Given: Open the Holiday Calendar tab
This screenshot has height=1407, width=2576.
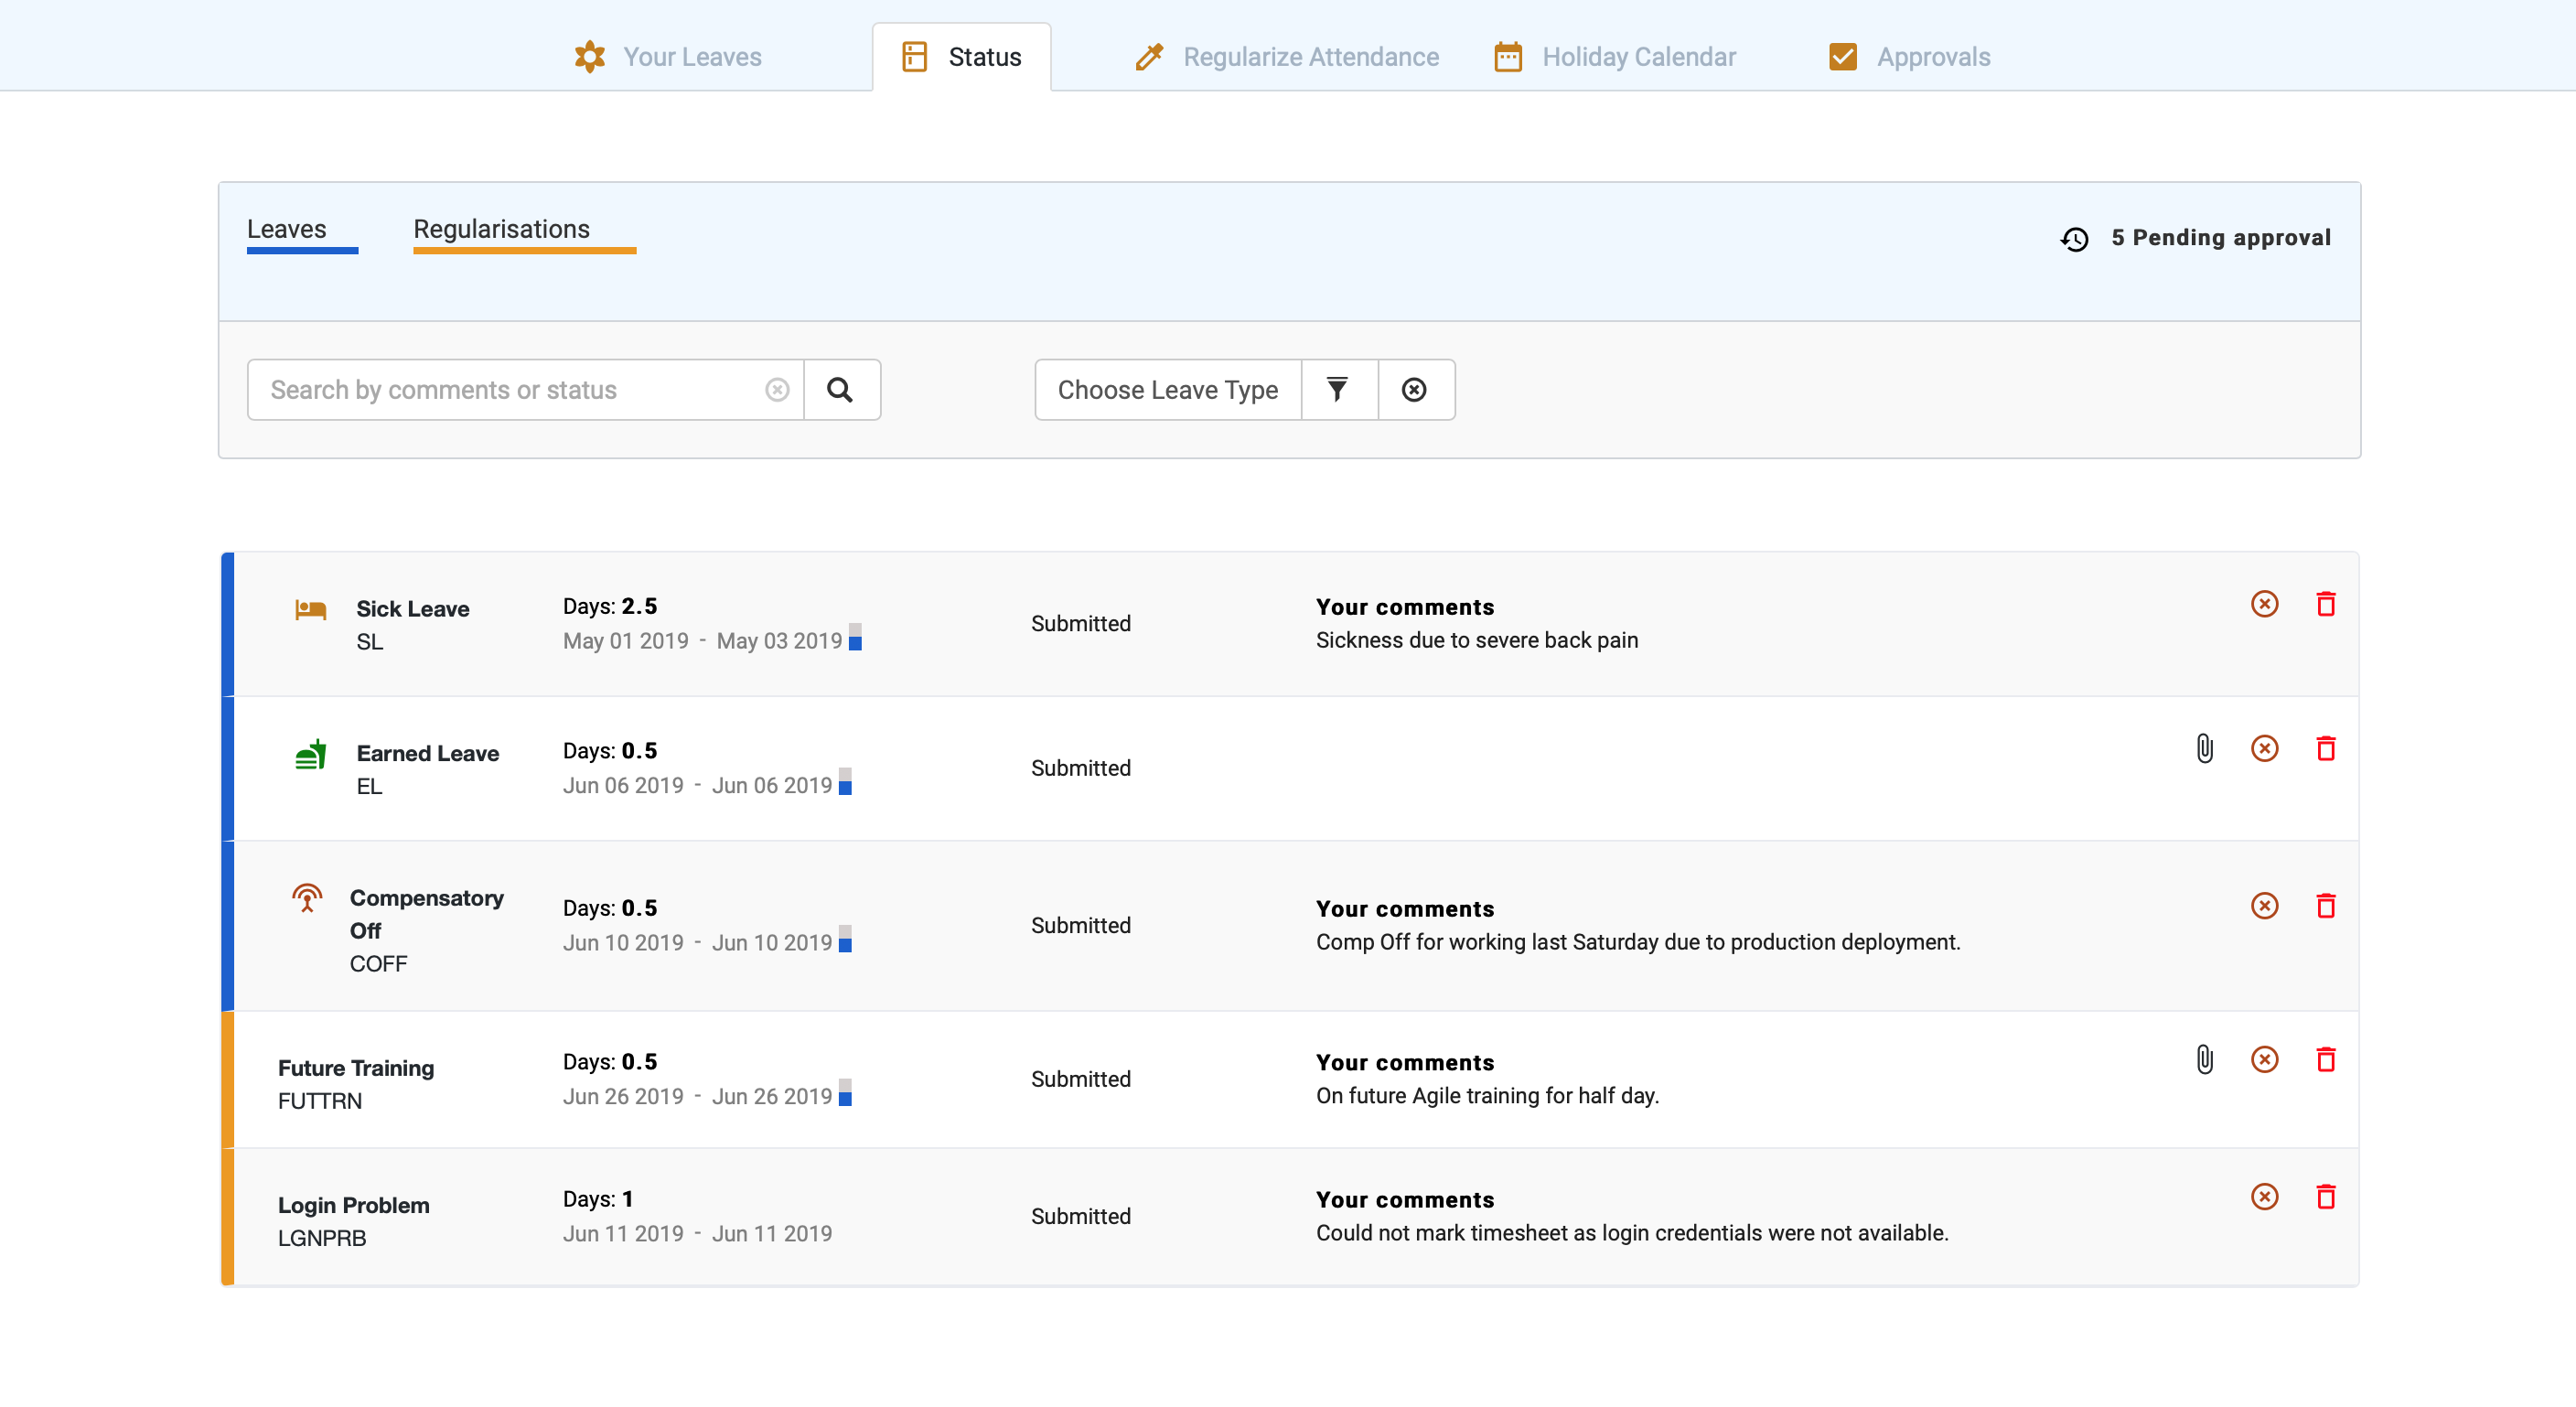Looking at the screenshot, I should tap(1615, 57).
